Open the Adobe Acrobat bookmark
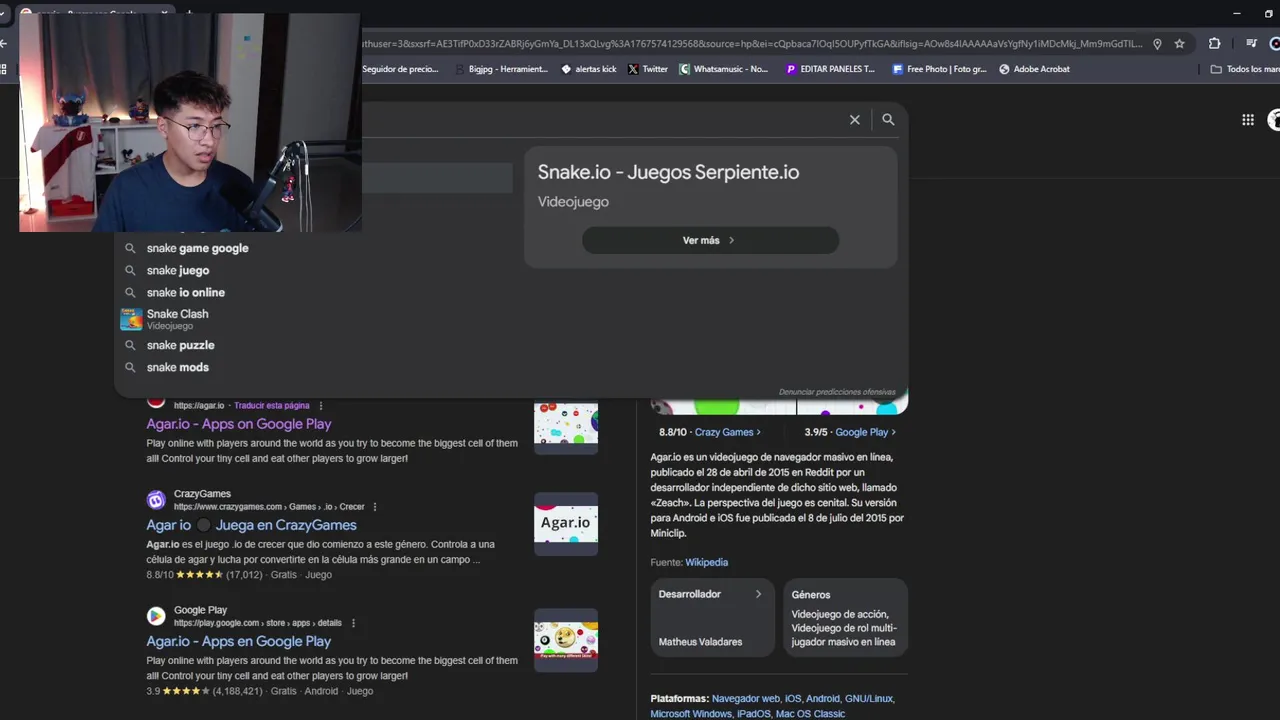Viewport: 1280px width, 720px height. [x=1034, y=69]
